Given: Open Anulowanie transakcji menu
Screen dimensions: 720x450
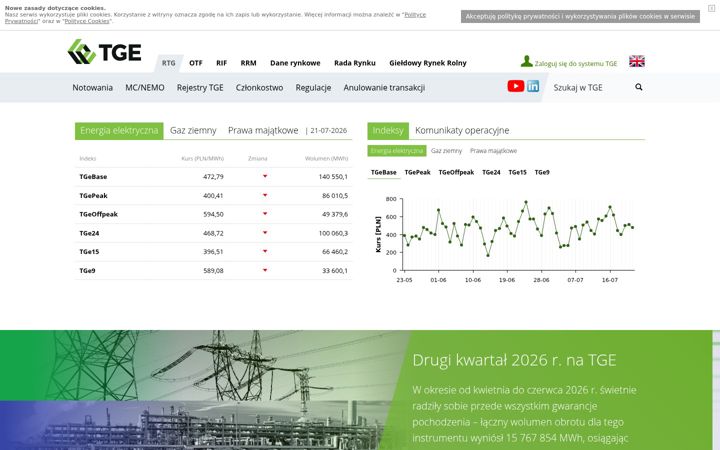Looking at the screenshot, I should coord(384,87).
